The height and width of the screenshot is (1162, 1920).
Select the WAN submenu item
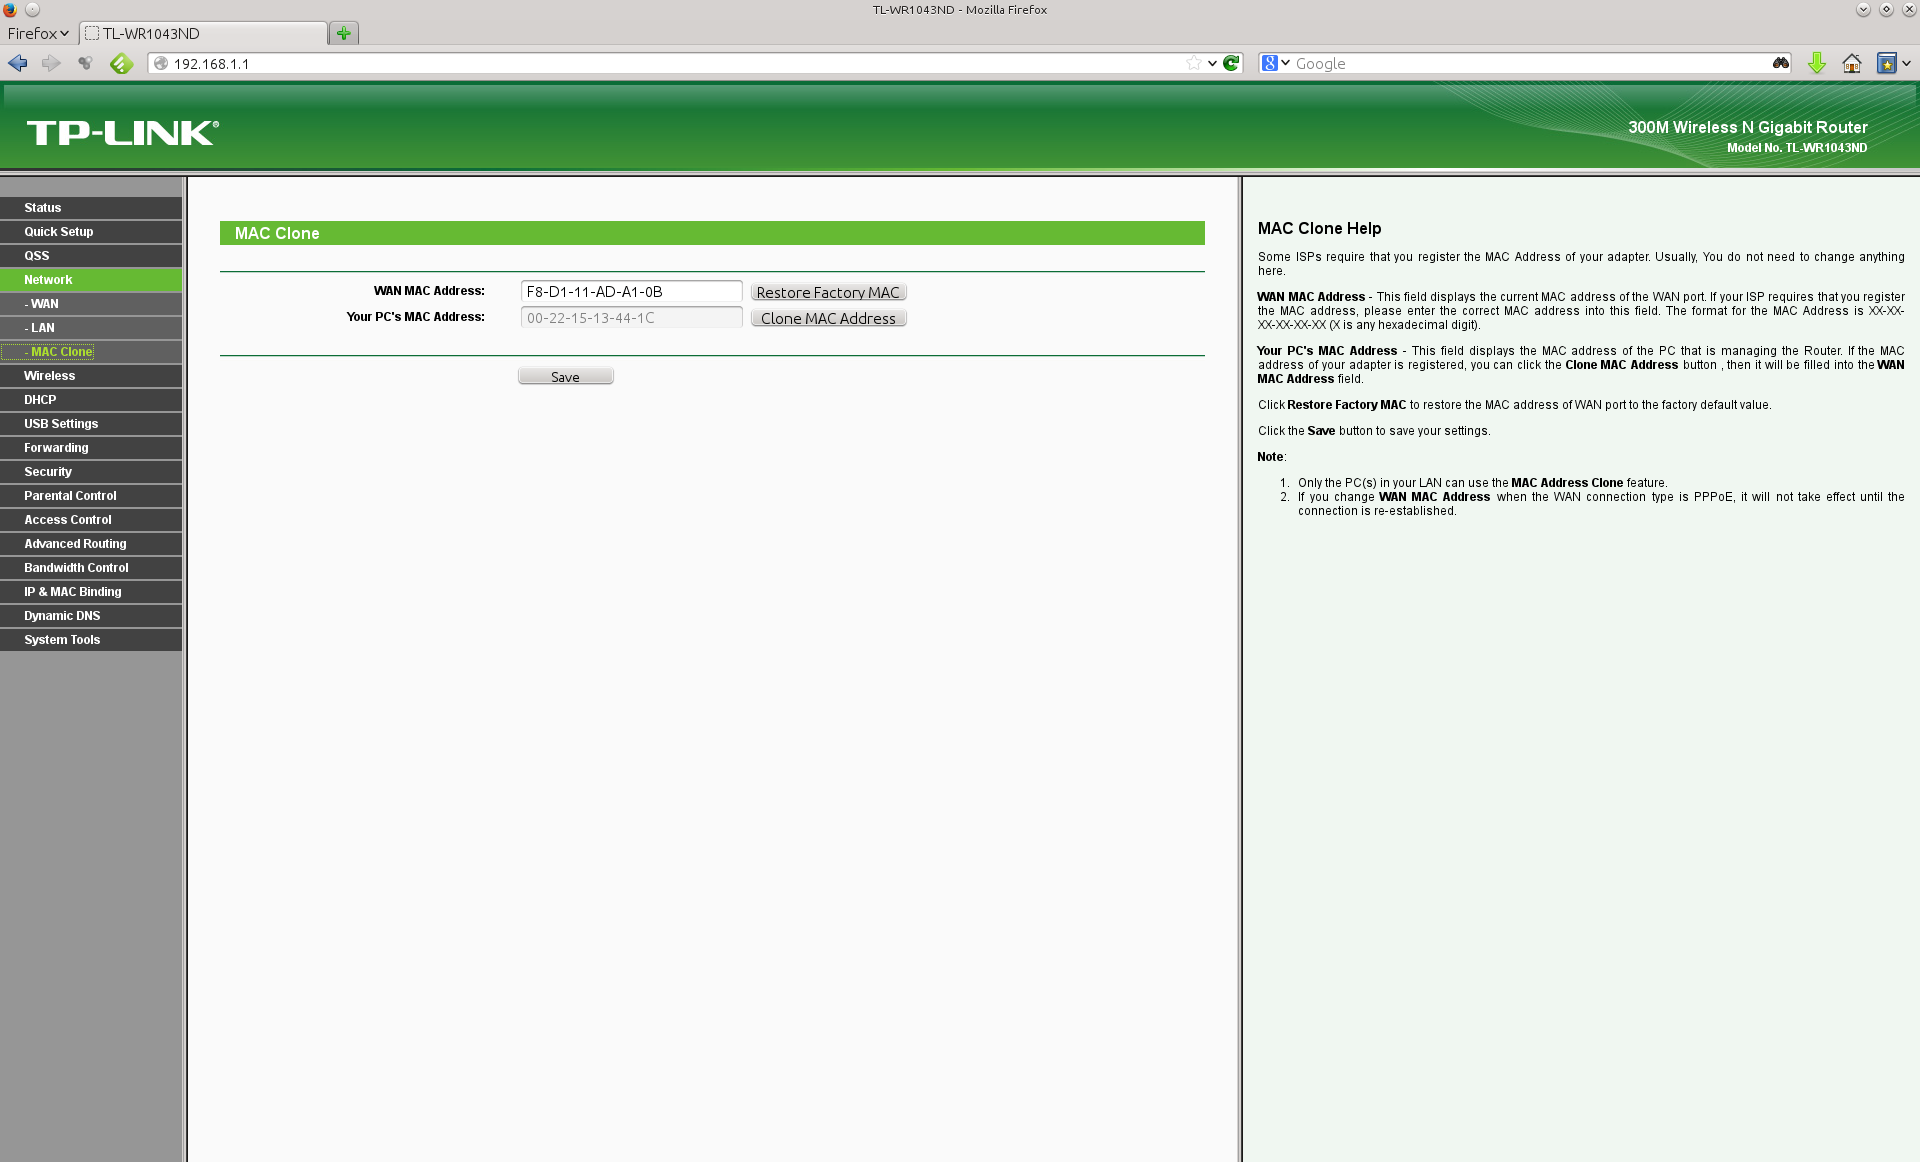click(44, 304)
